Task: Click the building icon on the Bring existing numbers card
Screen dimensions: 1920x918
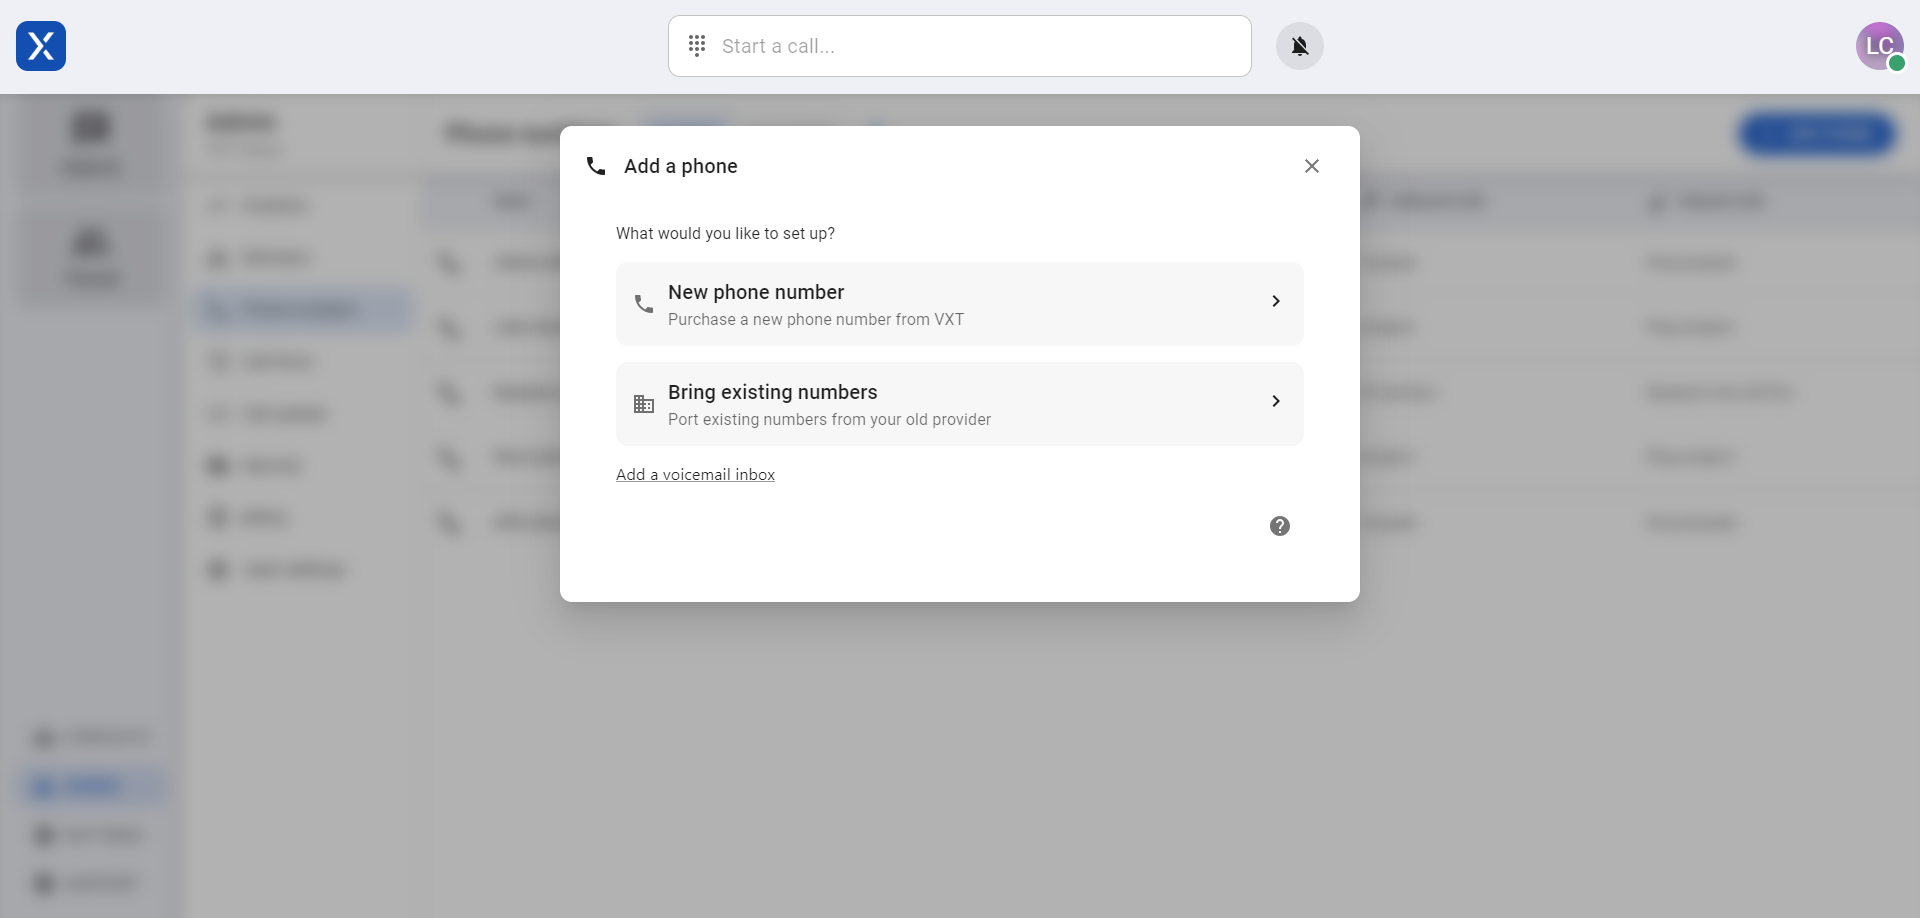Action: click(643, 403)
